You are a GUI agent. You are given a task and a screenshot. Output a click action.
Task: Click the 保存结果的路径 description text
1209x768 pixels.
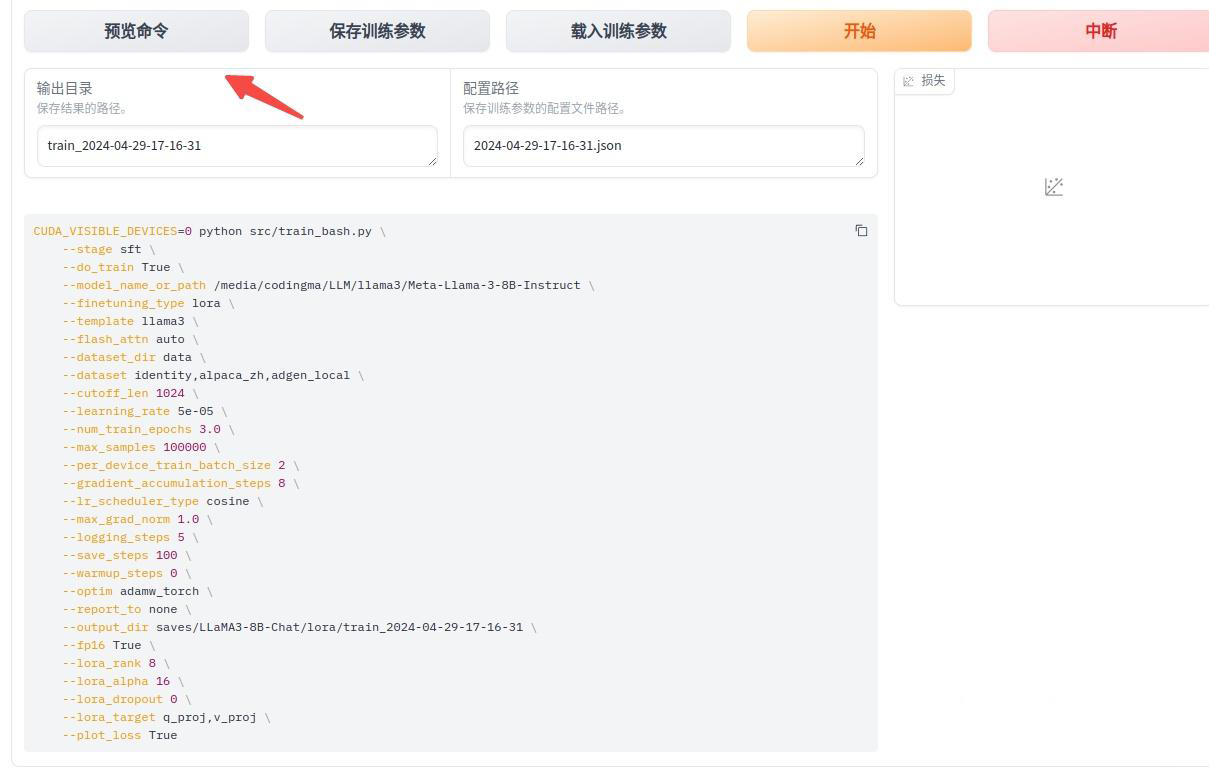click(x=82, y=108)
